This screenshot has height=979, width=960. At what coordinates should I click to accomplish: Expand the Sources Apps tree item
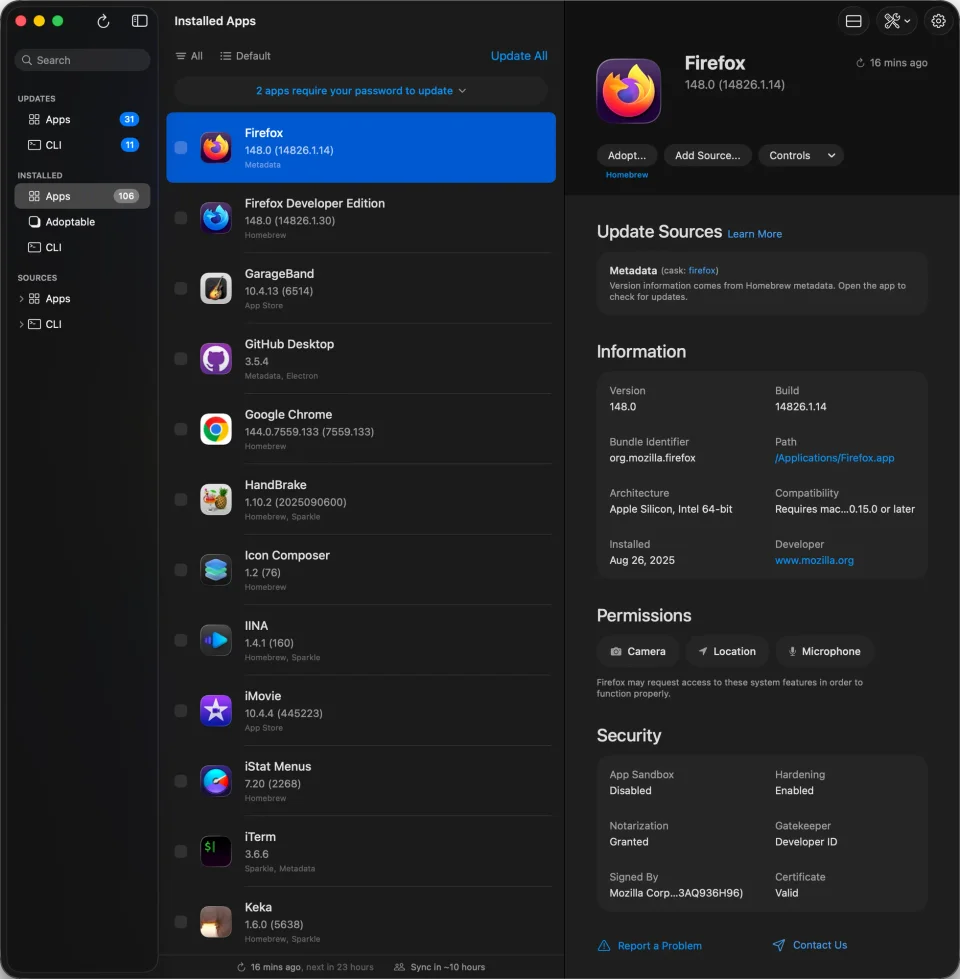(x=21, y=299)
